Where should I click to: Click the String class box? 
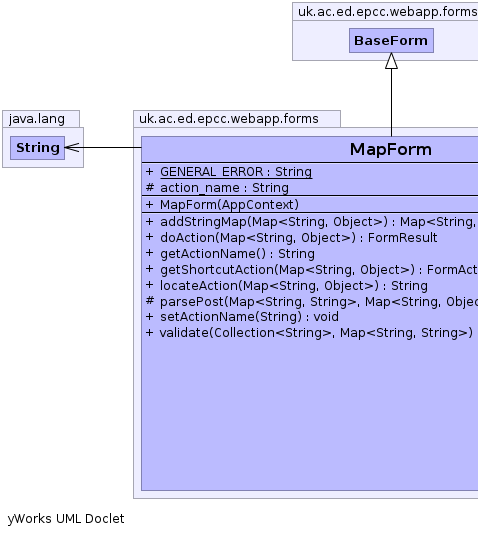pyautogui.click(x=38, y=148)
